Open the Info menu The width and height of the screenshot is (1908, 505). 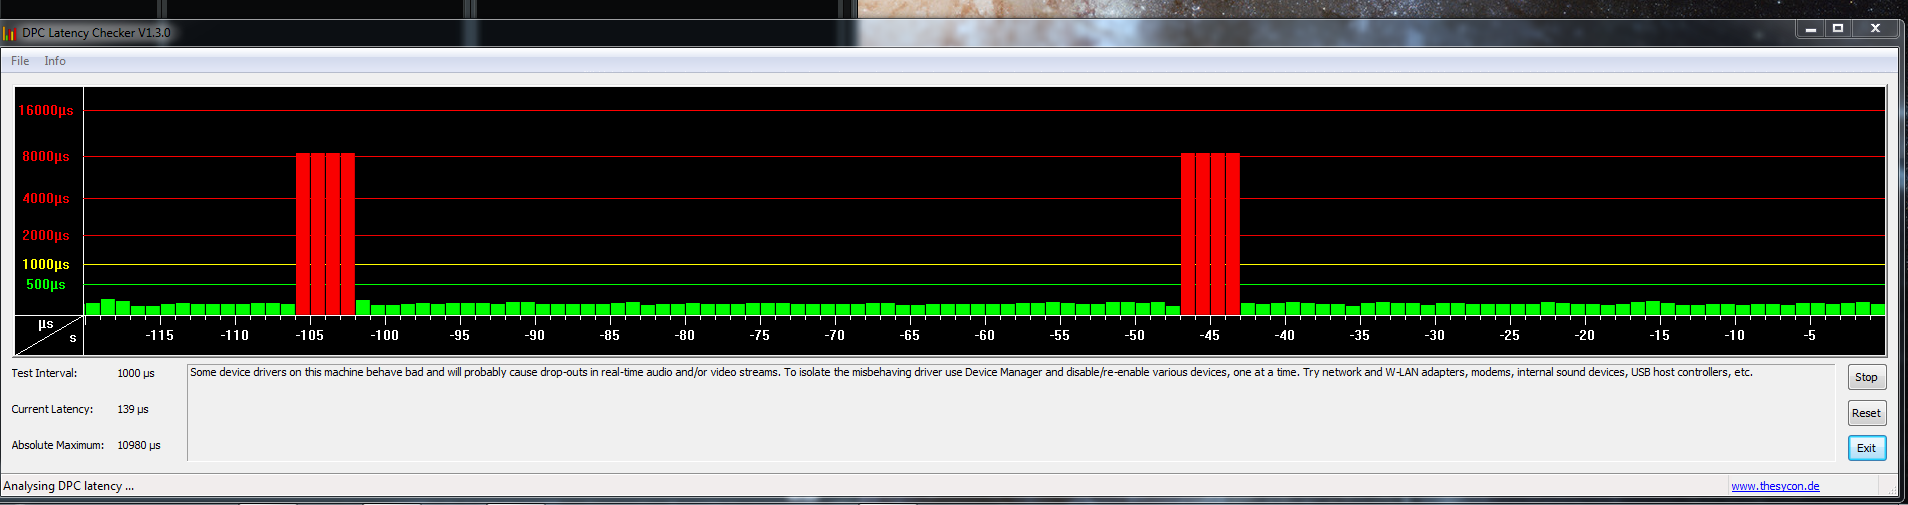click(55, 61)
